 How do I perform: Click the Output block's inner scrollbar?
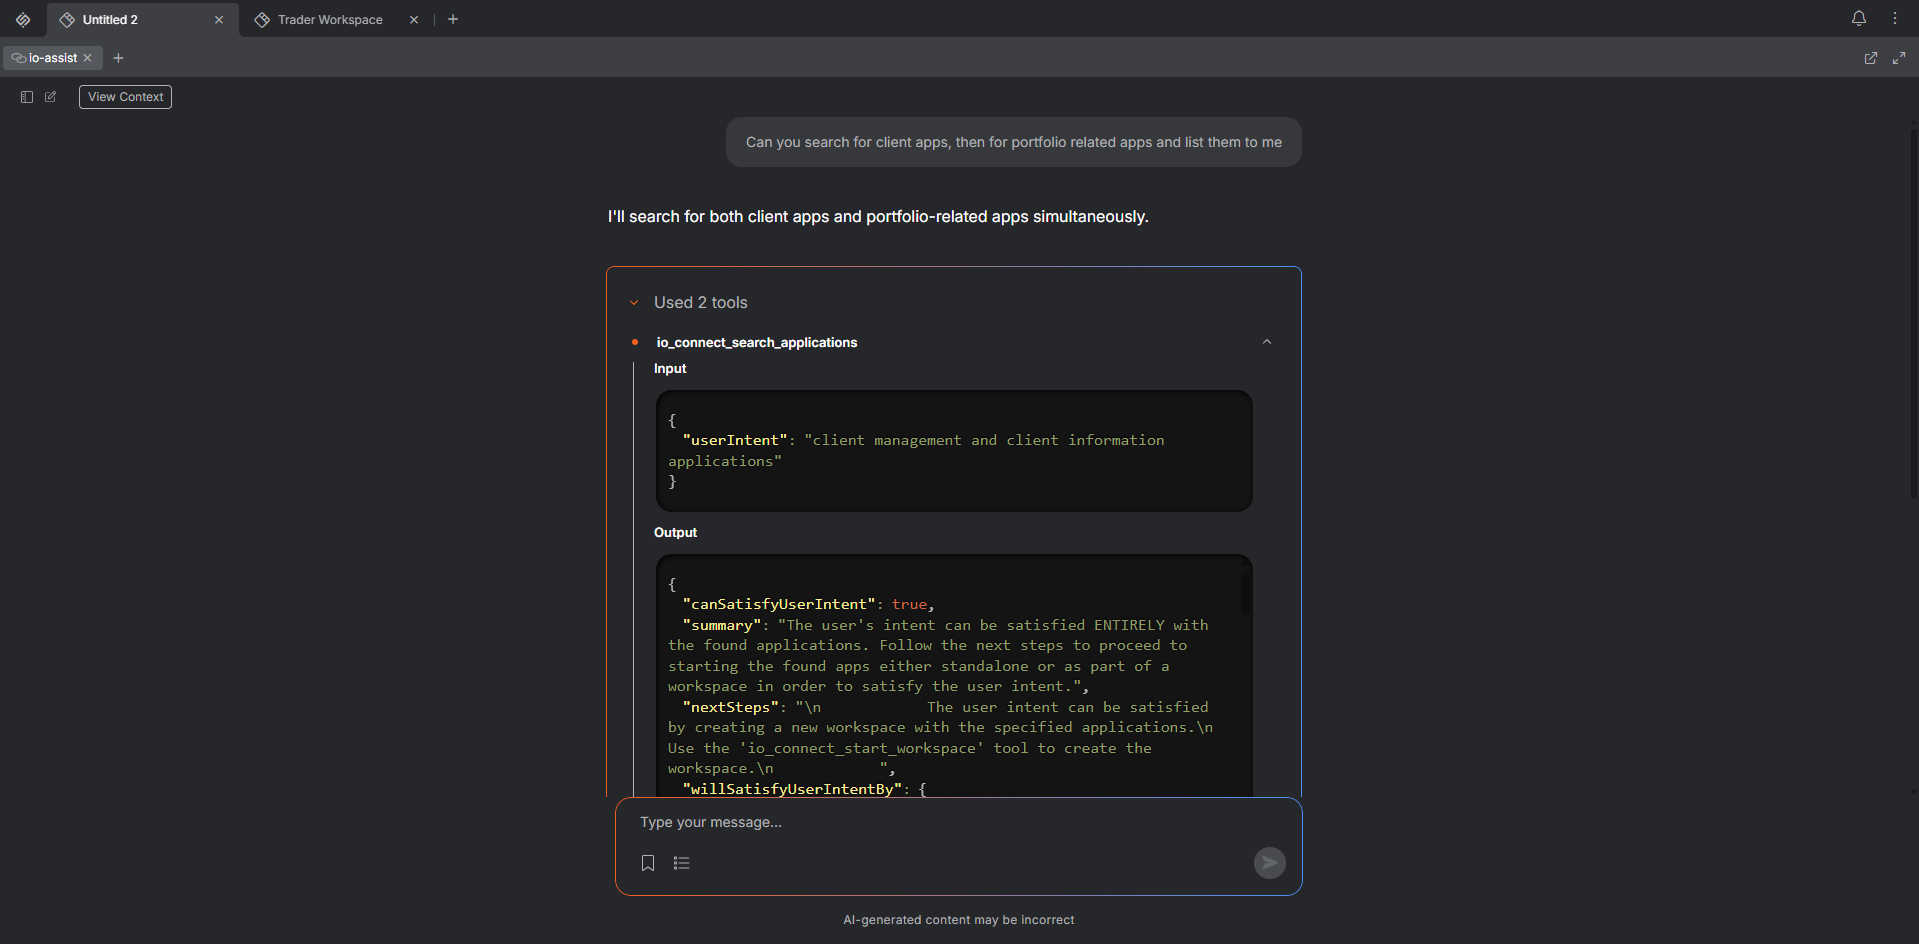tap(1245, 591)
